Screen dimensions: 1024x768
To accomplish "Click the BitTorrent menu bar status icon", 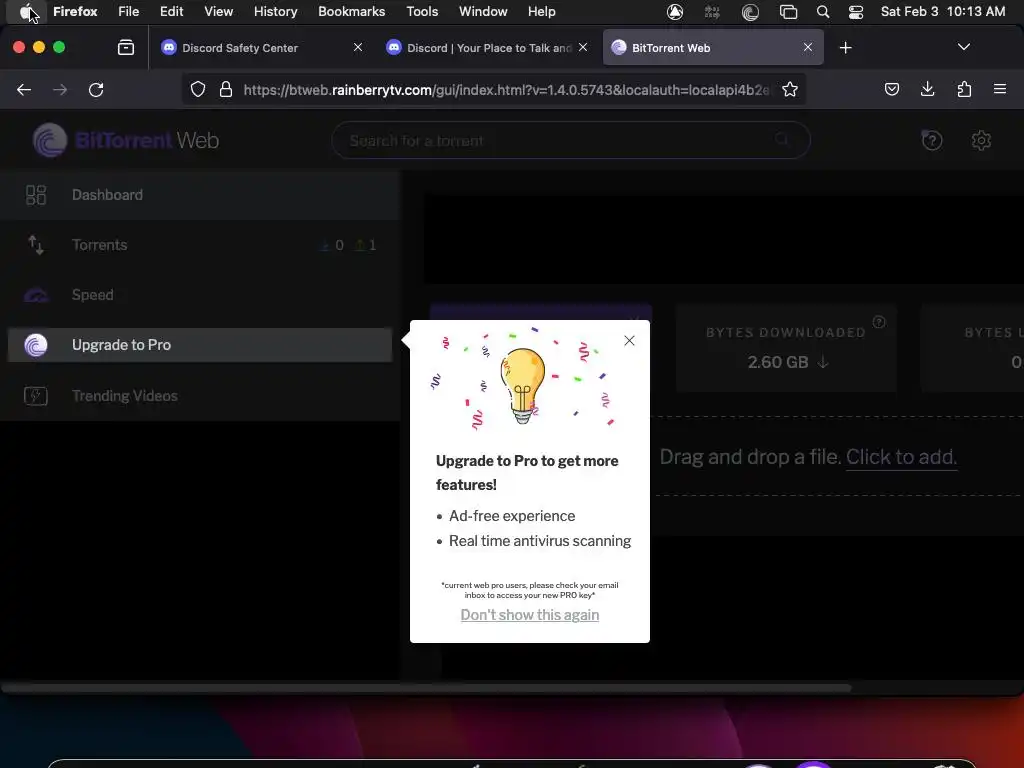I will pyautogui.click(x=750, y=12).
